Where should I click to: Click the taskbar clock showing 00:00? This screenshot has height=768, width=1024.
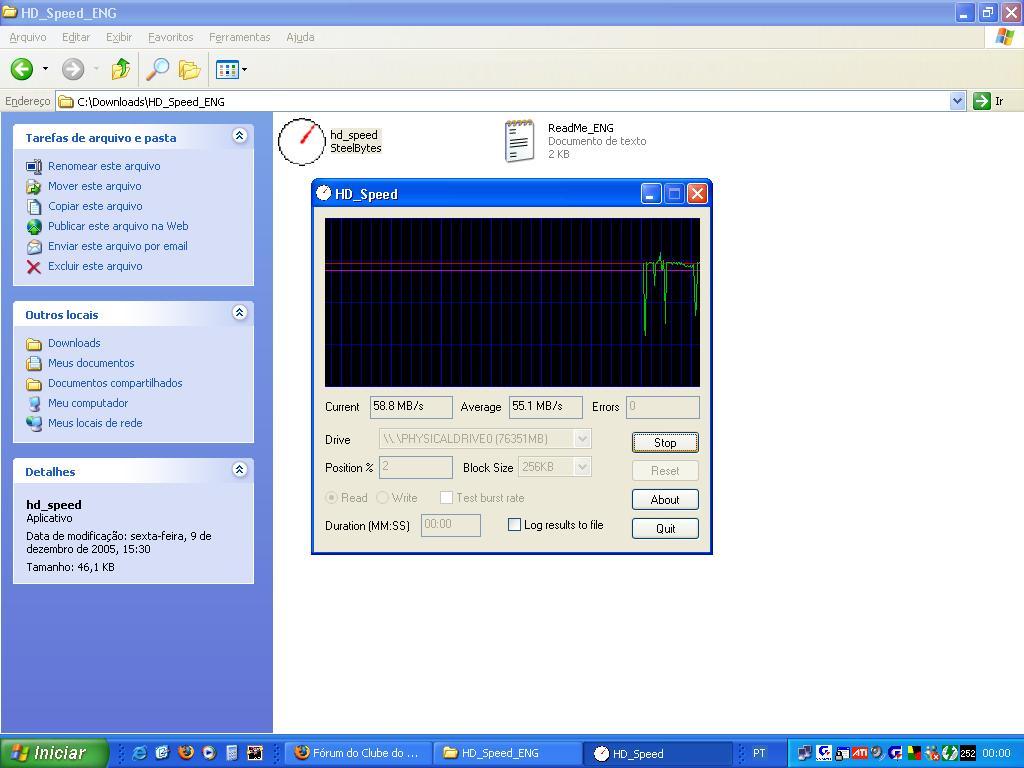pyautogui.click(x=997, y=753)
